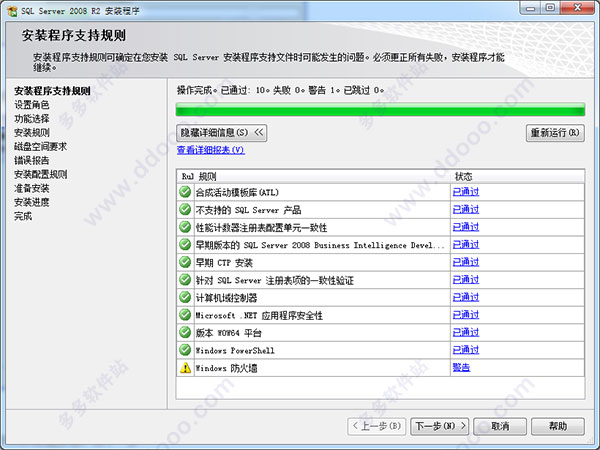Image resolution: width=600 pixels, height=450 pixels.
Task: Open help via 帮助 button
Action: (558, 426)
